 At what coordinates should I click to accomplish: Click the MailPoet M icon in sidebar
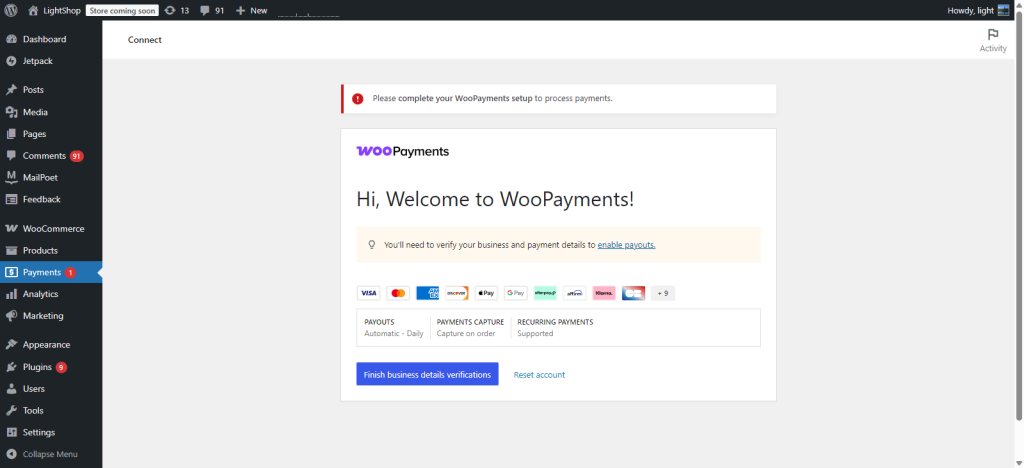point(11,177)
